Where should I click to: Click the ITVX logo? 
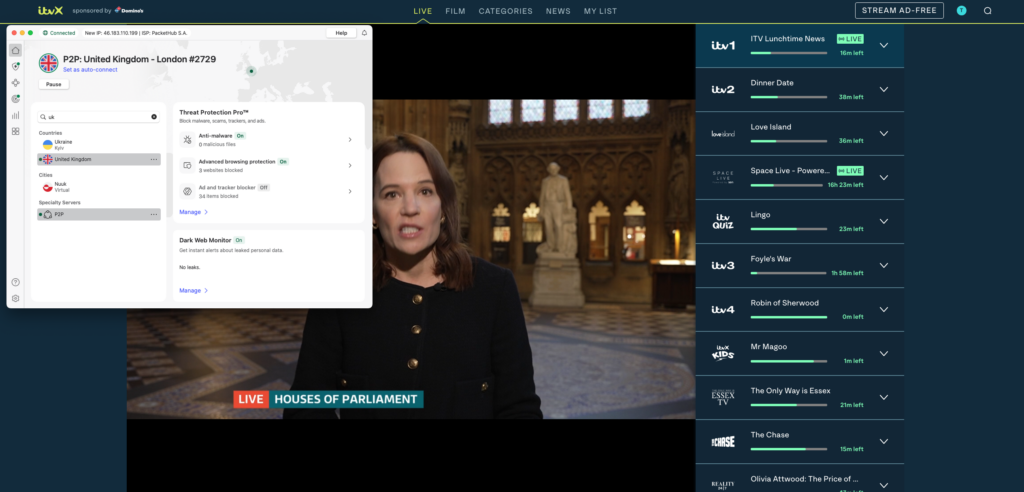point(50,10)
